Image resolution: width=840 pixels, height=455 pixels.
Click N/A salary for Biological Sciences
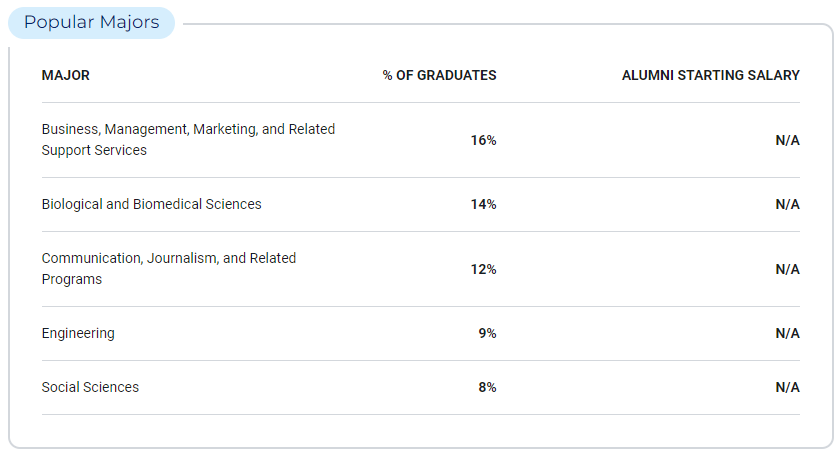[788, 204]
